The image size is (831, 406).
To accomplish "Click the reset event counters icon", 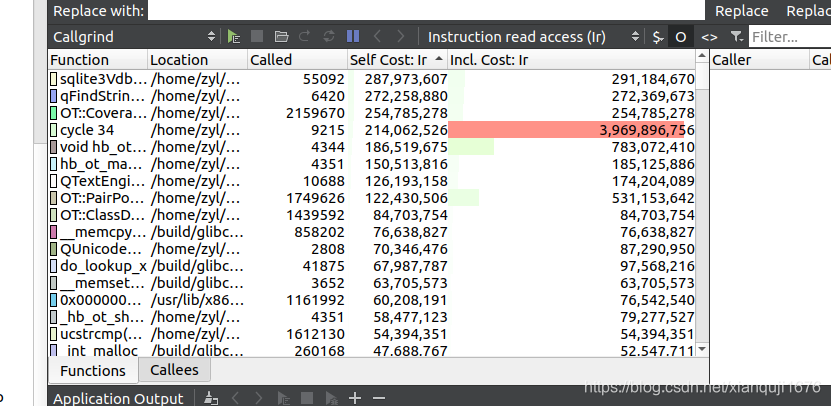I will 329,37.
